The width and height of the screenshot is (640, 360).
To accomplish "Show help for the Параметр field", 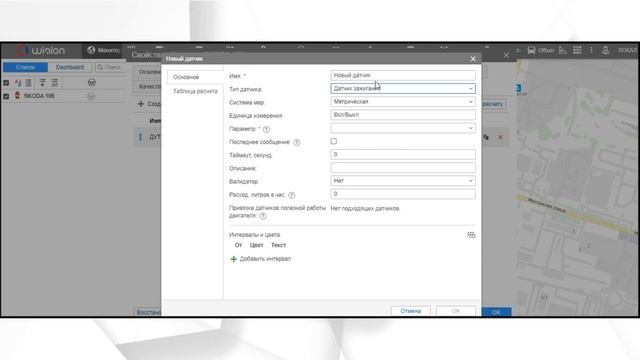I will point(267,129).
